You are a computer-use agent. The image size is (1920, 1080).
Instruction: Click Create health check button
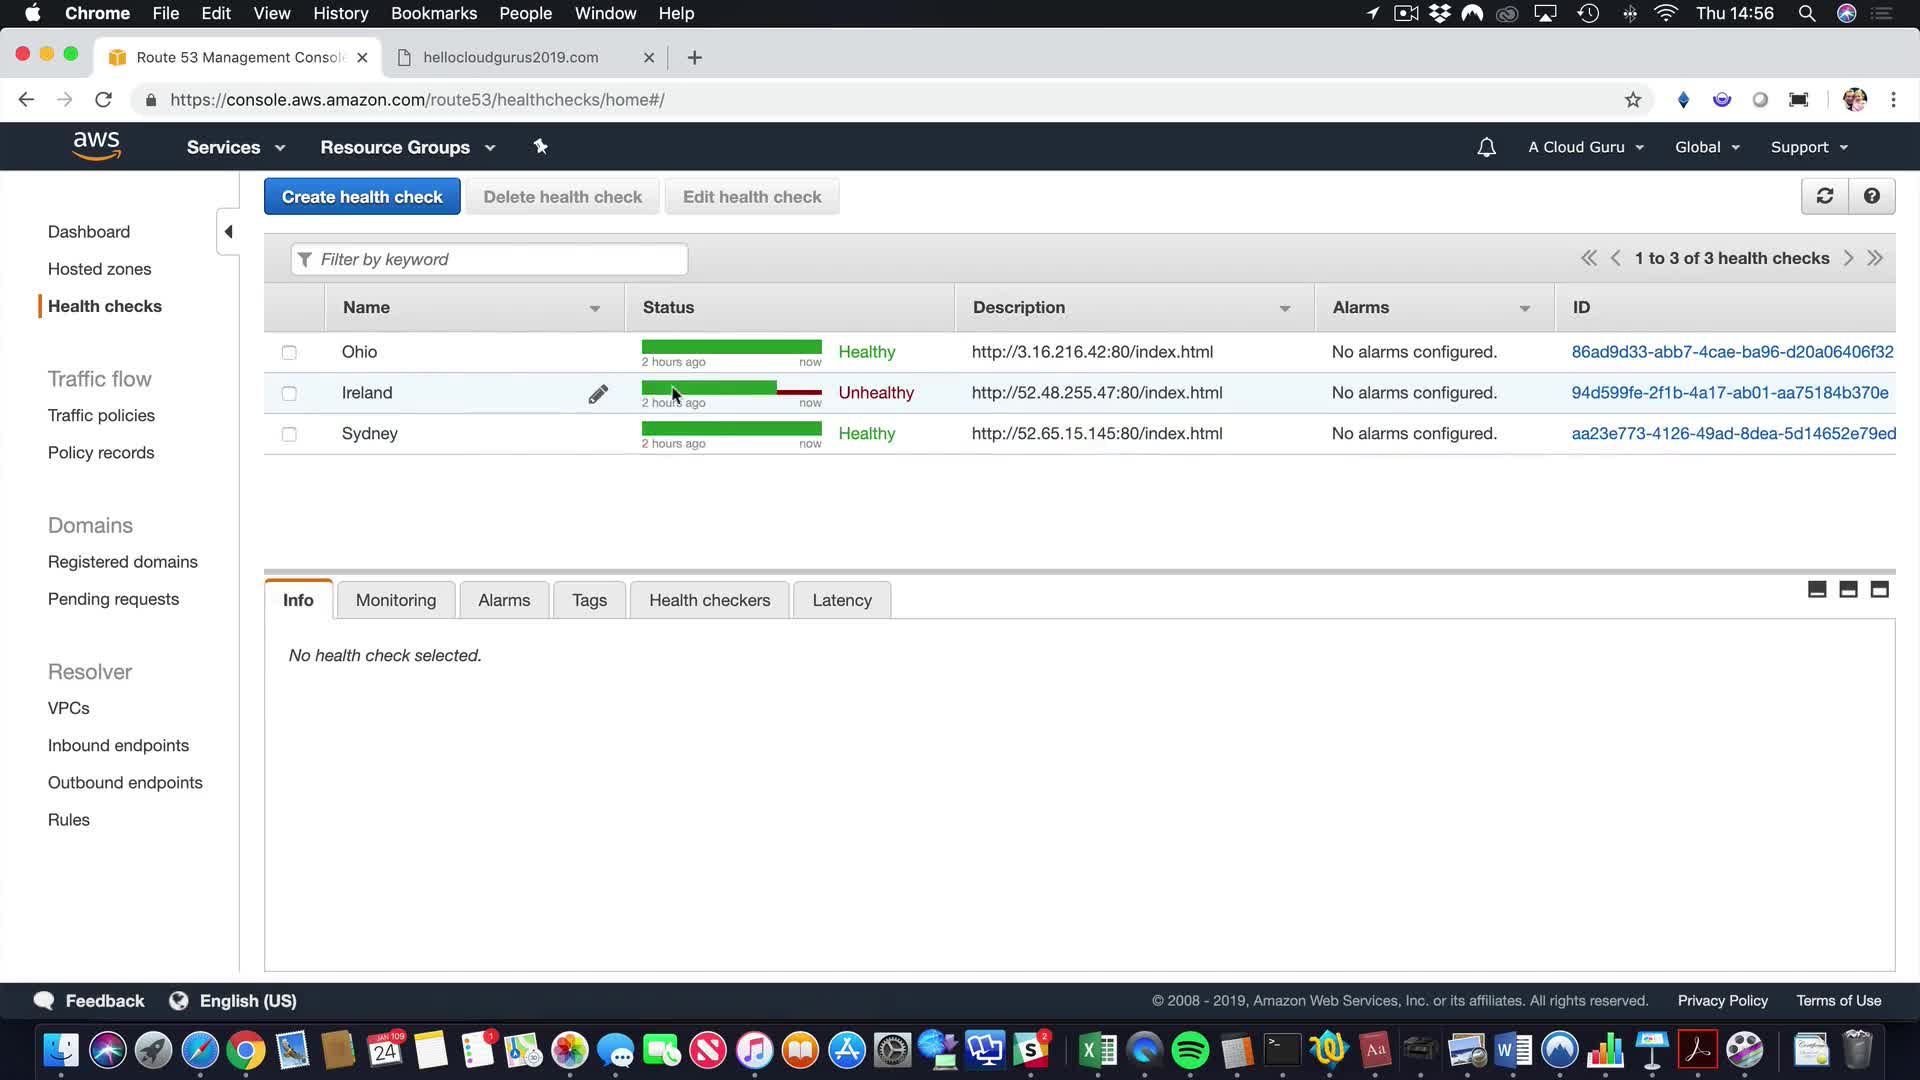[362, 197]
